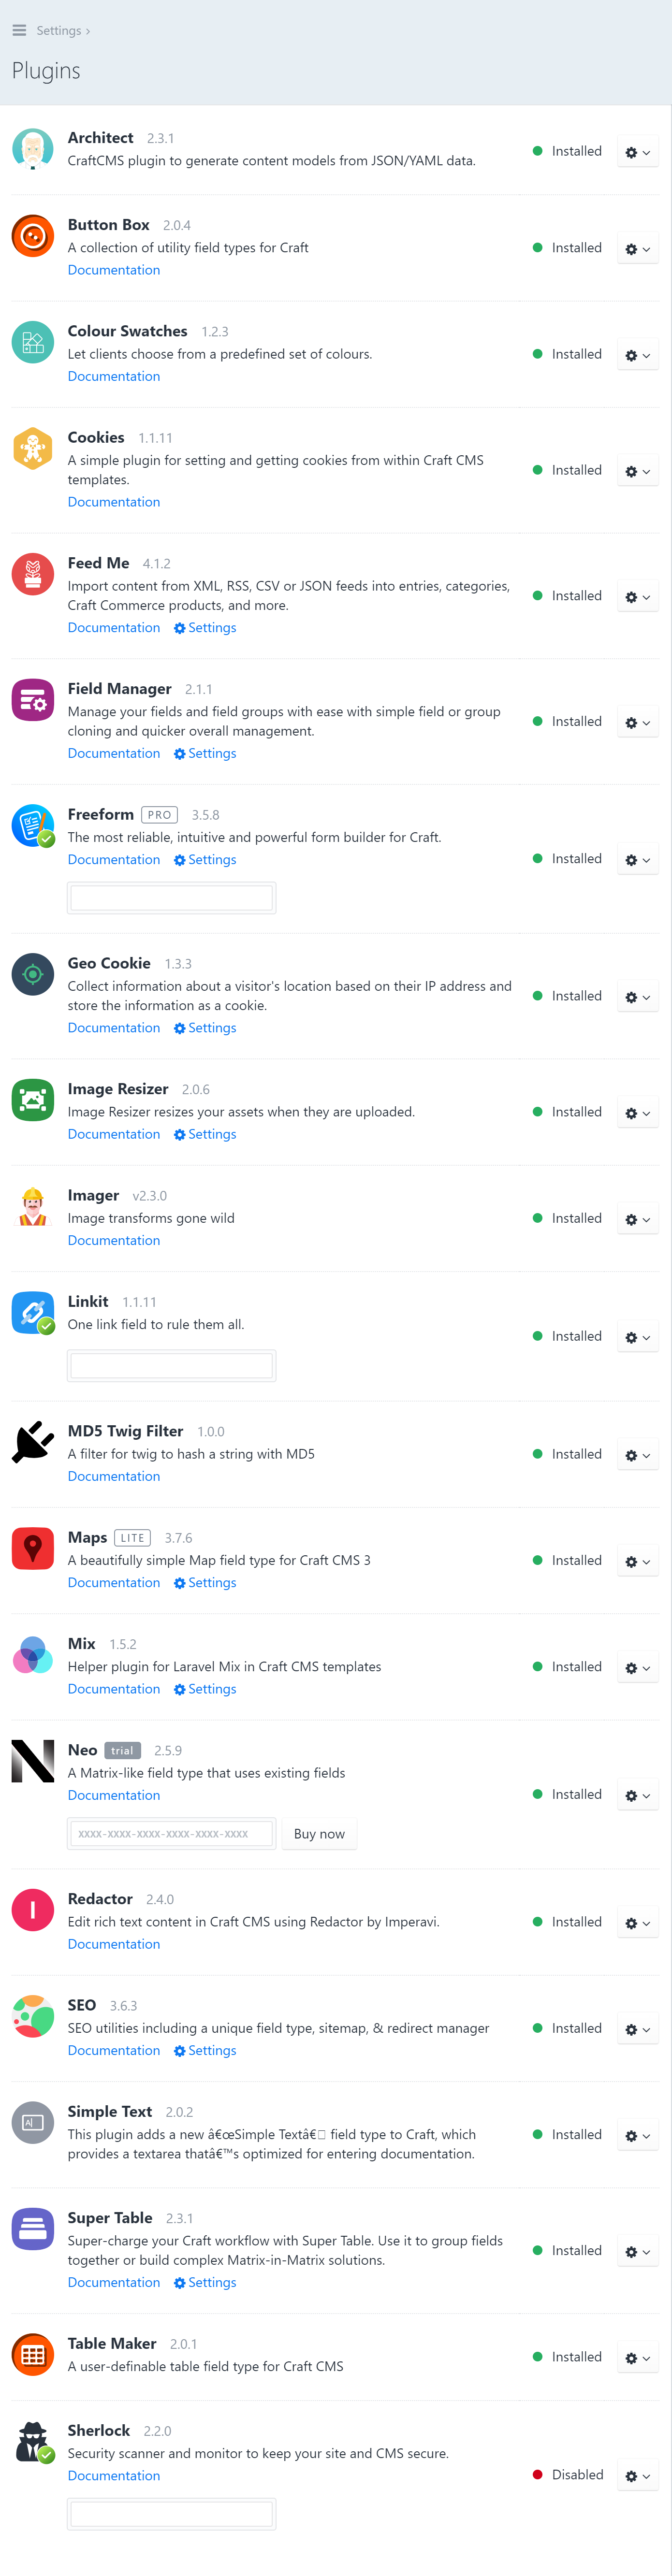Viewport: 672px width, 2576px height.
Task: Expand the action dropdown for Table Maker
Action: [x=637, y=2358]
